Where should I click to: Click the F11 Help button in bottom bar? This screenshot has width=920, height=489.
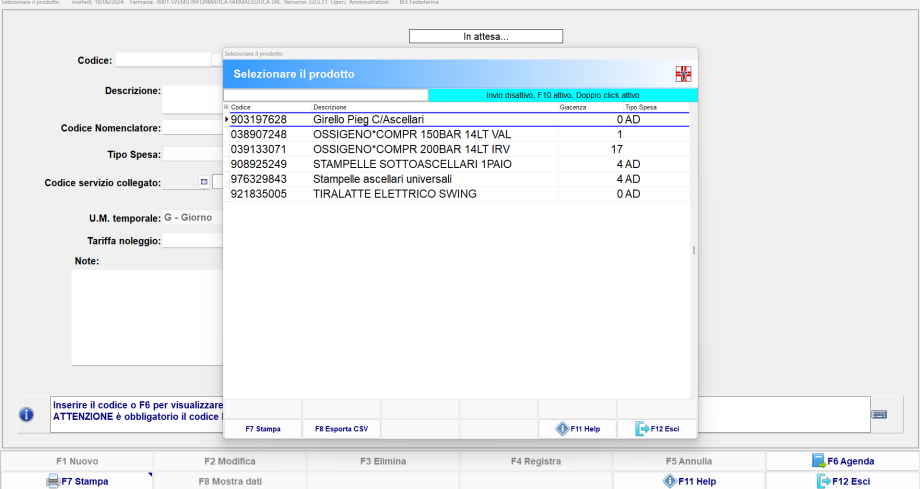(x=689, y=481)
